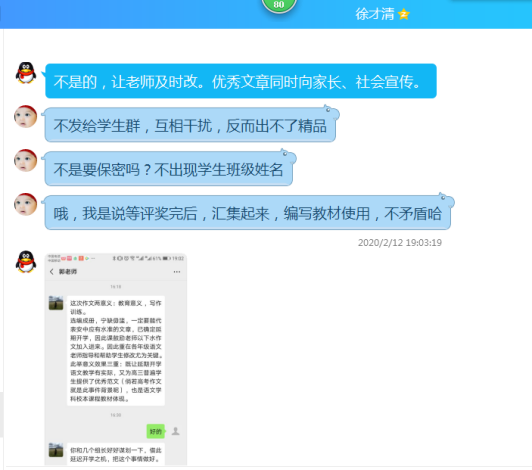The width and height of the screenshot is (532, 470).
Task: Click the landscape avatar beside 这次作文两意义
Action: (56, 303)
